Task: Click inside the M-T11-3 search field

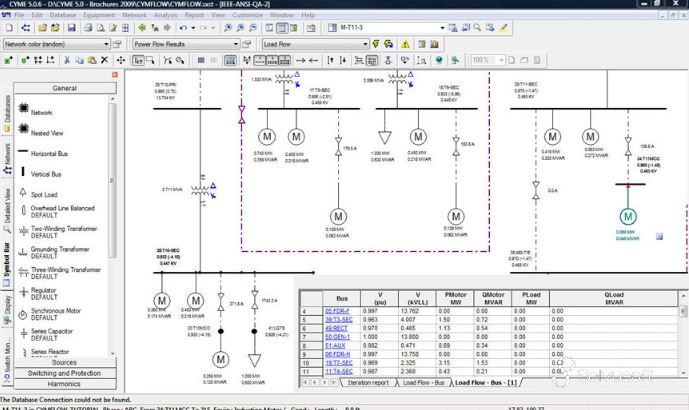Action: (x=388, y=28)
